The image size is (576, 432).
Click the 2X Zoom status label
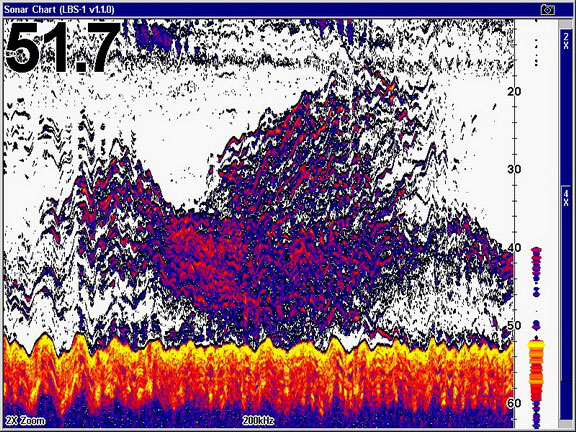pos(25,421)
